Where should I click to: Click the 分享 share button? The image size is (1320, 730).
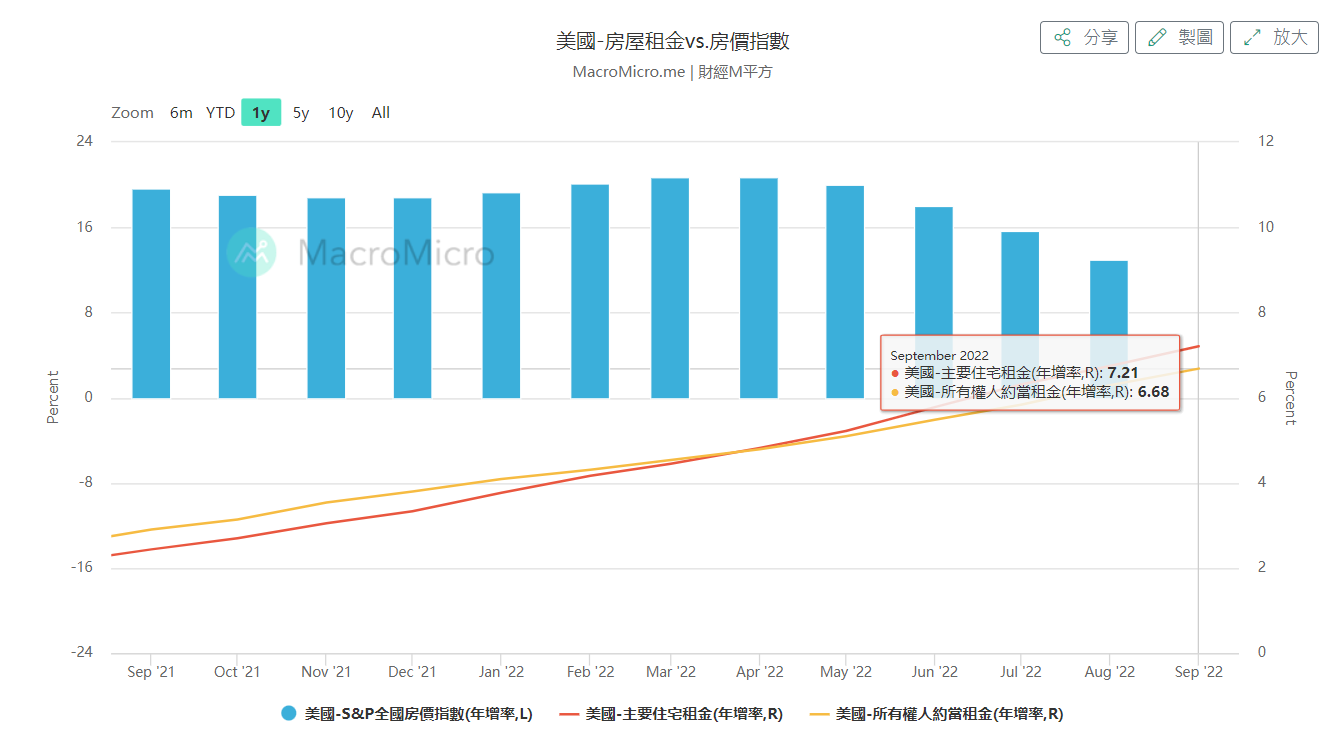[x=1084, y=37]
